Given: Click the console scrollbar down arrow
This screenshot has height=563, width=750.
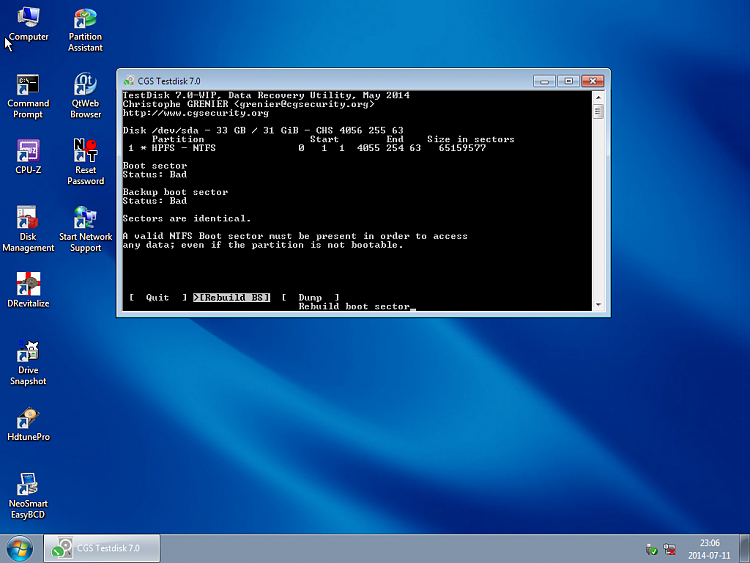Looking at the screenshot, I should [x=598, y=305].
